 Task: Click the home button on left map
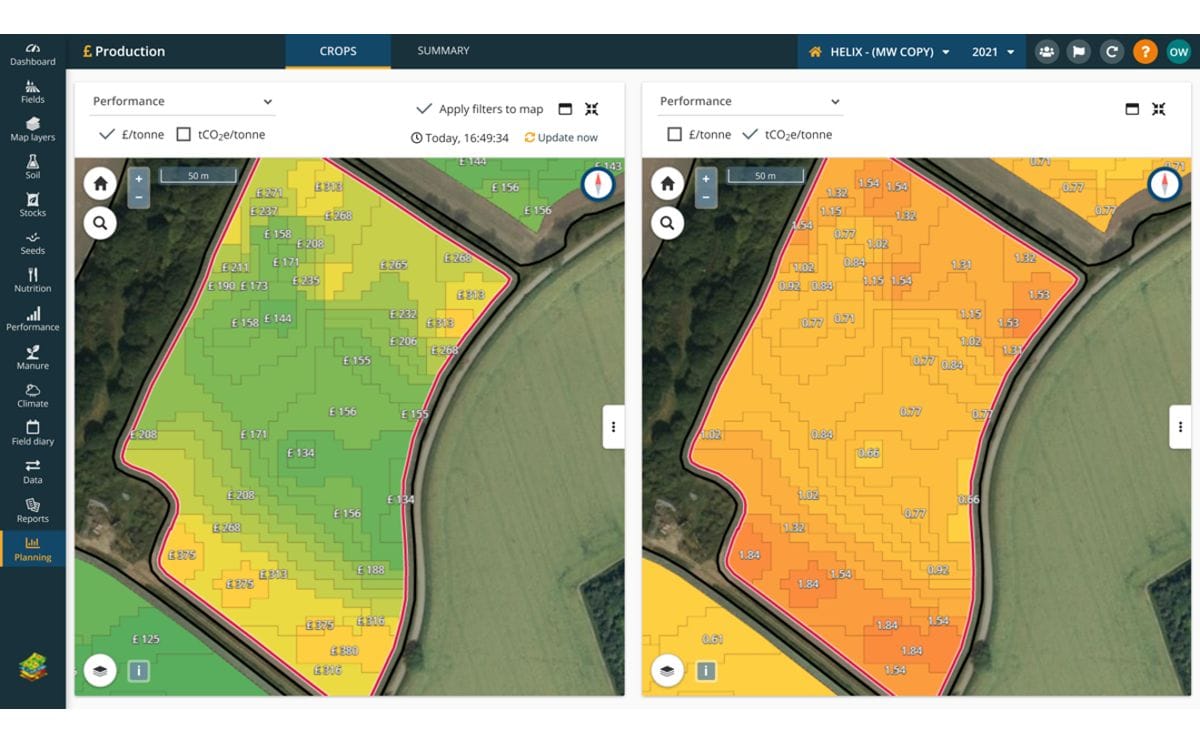100,184
